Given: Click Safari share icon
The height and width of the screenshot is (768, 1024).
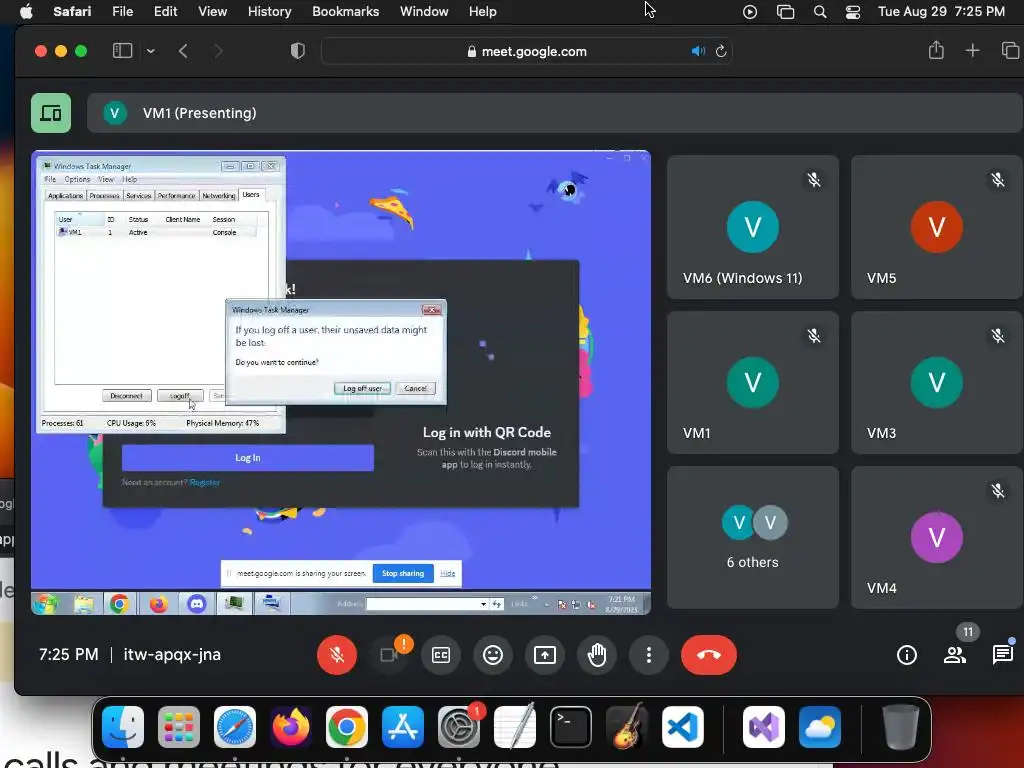Looking at the screenshot, I should click(x=936, y=50).
